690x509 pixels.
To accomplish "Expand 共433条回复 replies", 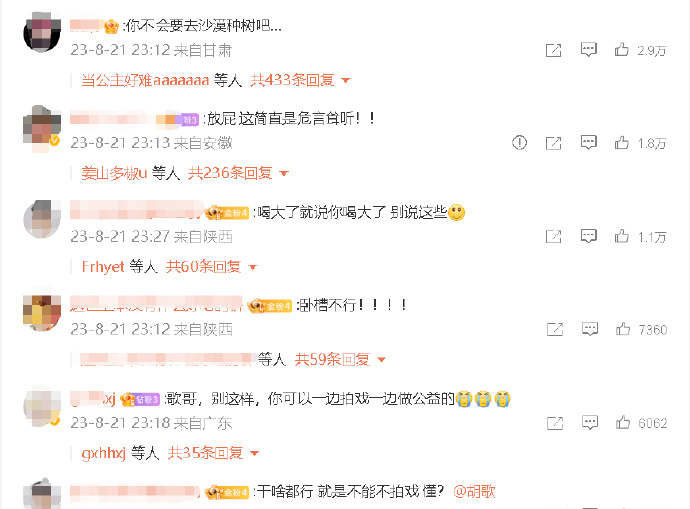I will pyautogui.click(x=300, y=80).
